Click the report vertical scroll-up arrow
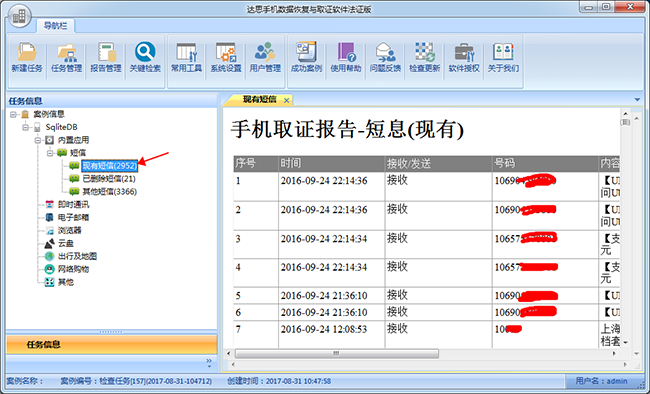Viewport: 650px width, 394px height. [x=626, y=113]
